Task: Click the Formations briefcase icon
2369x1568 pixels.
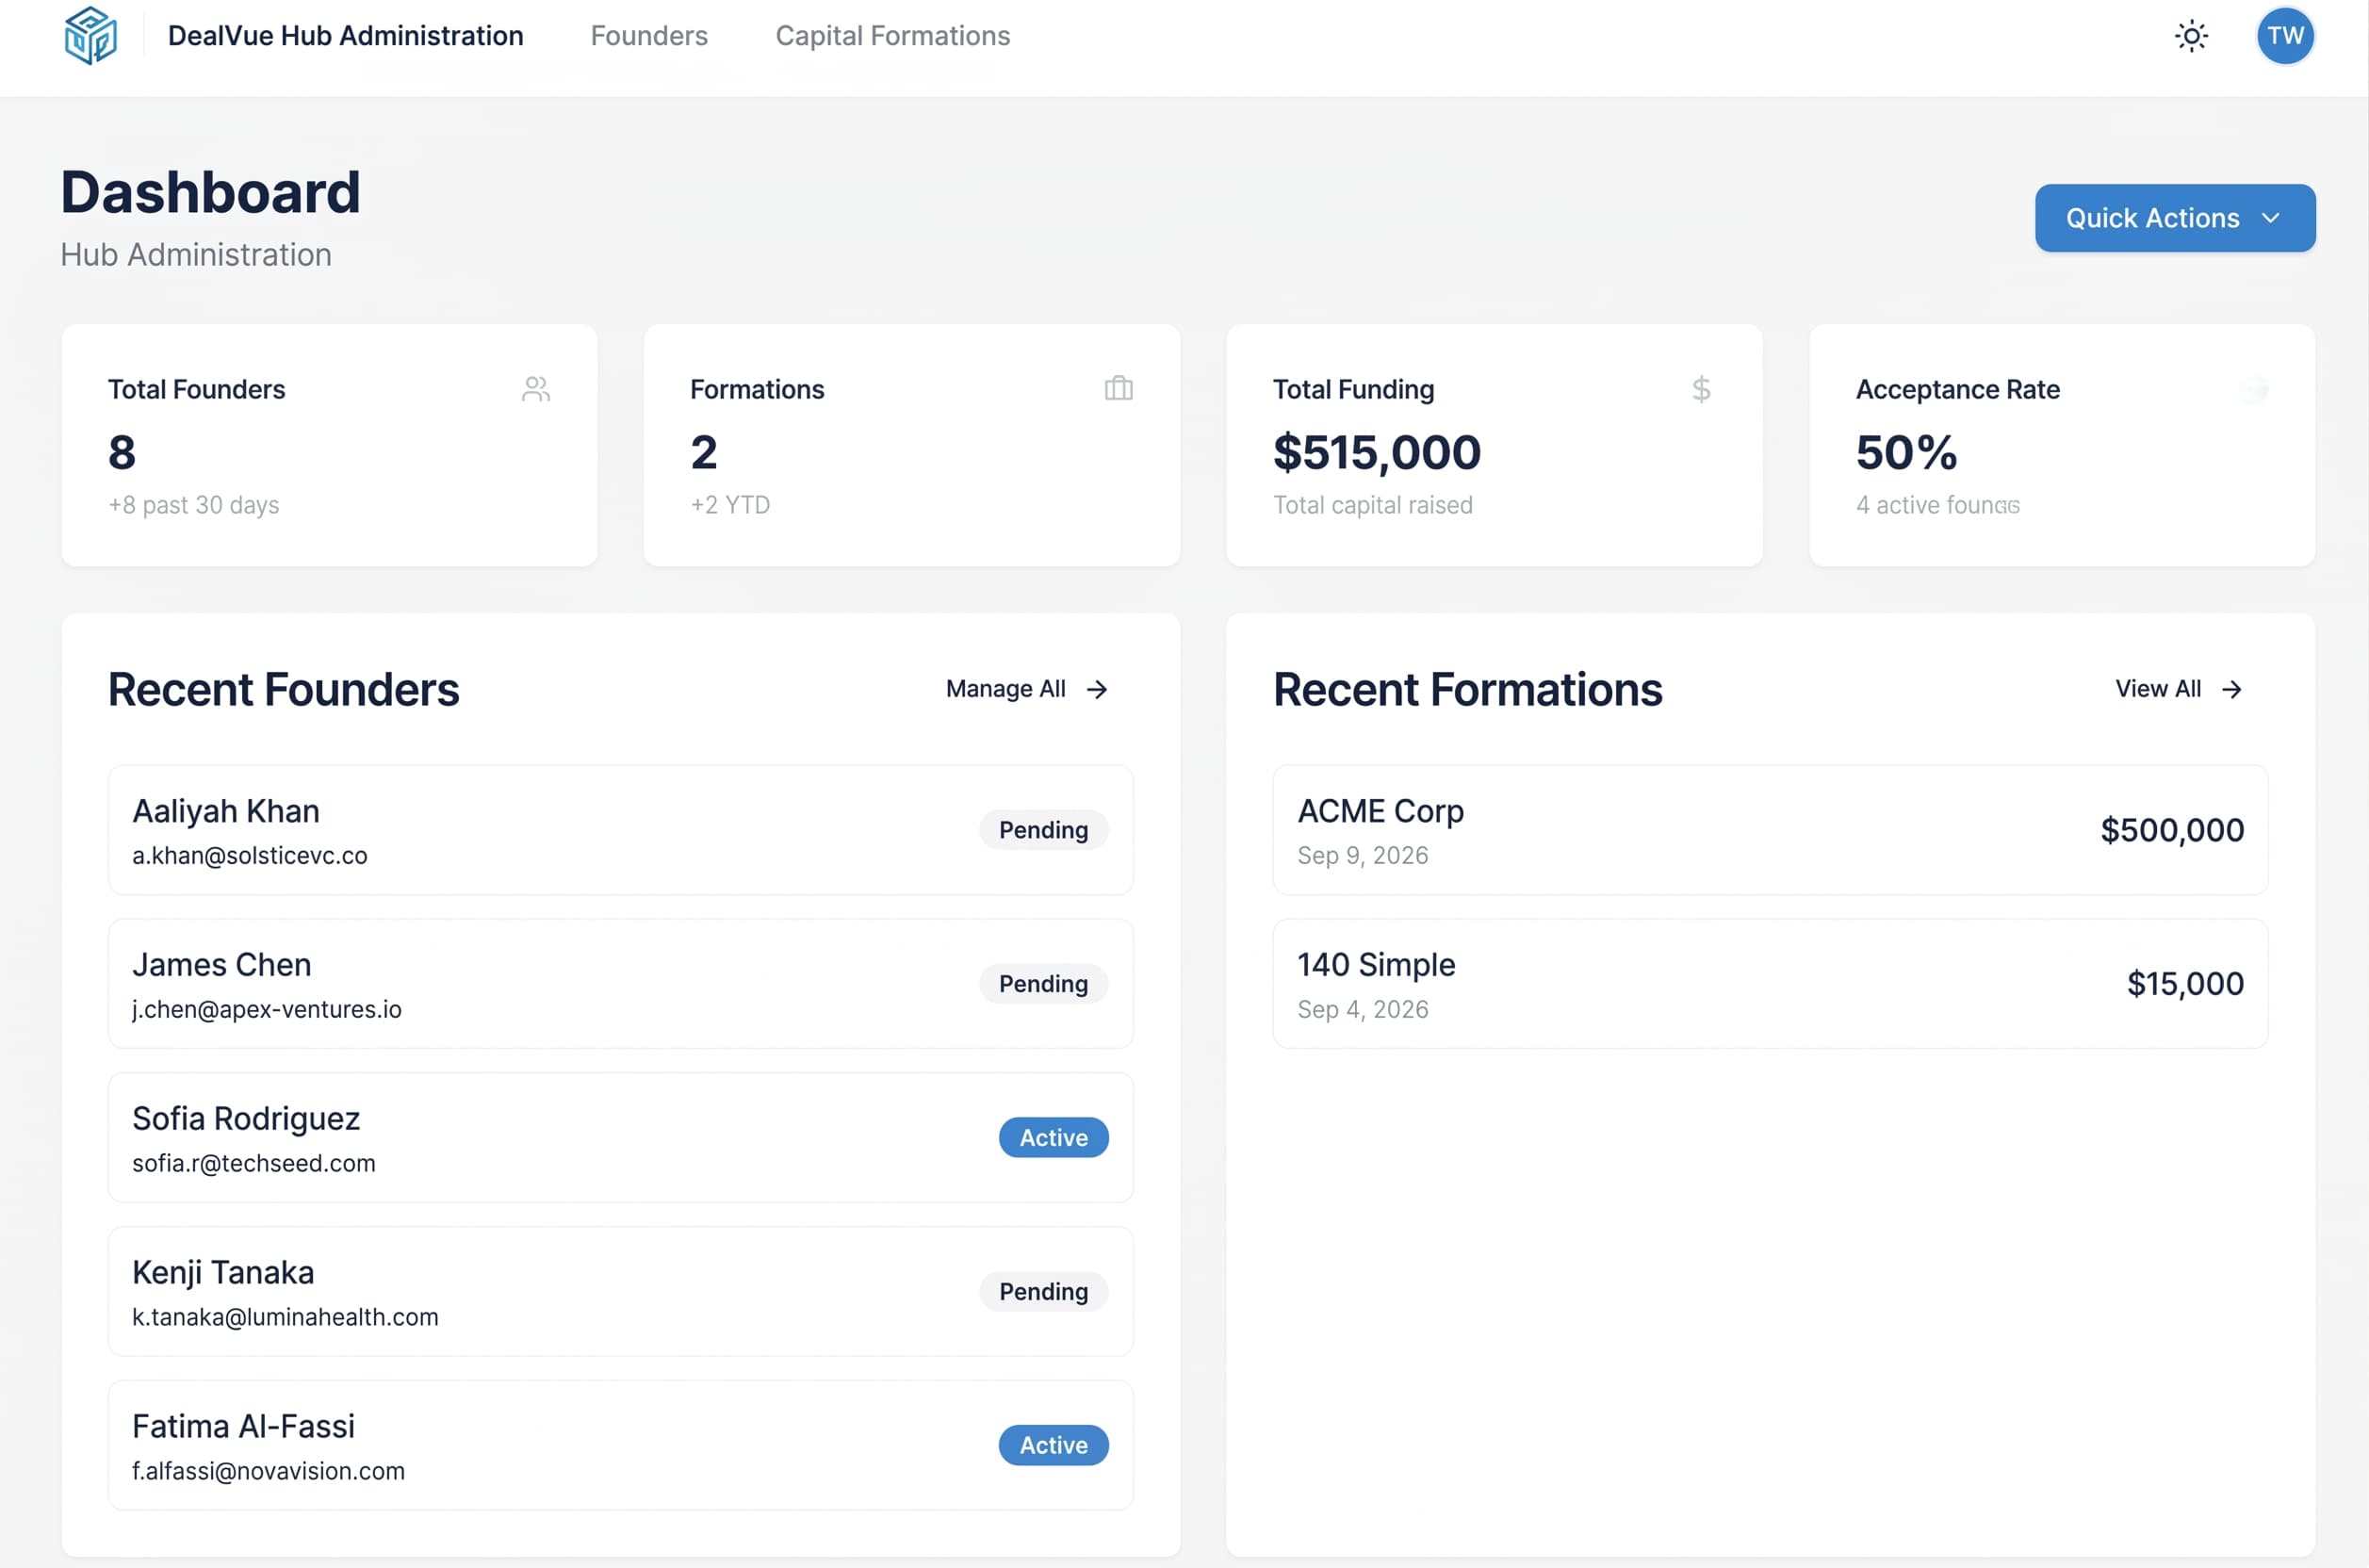Action: point(1118,388)
